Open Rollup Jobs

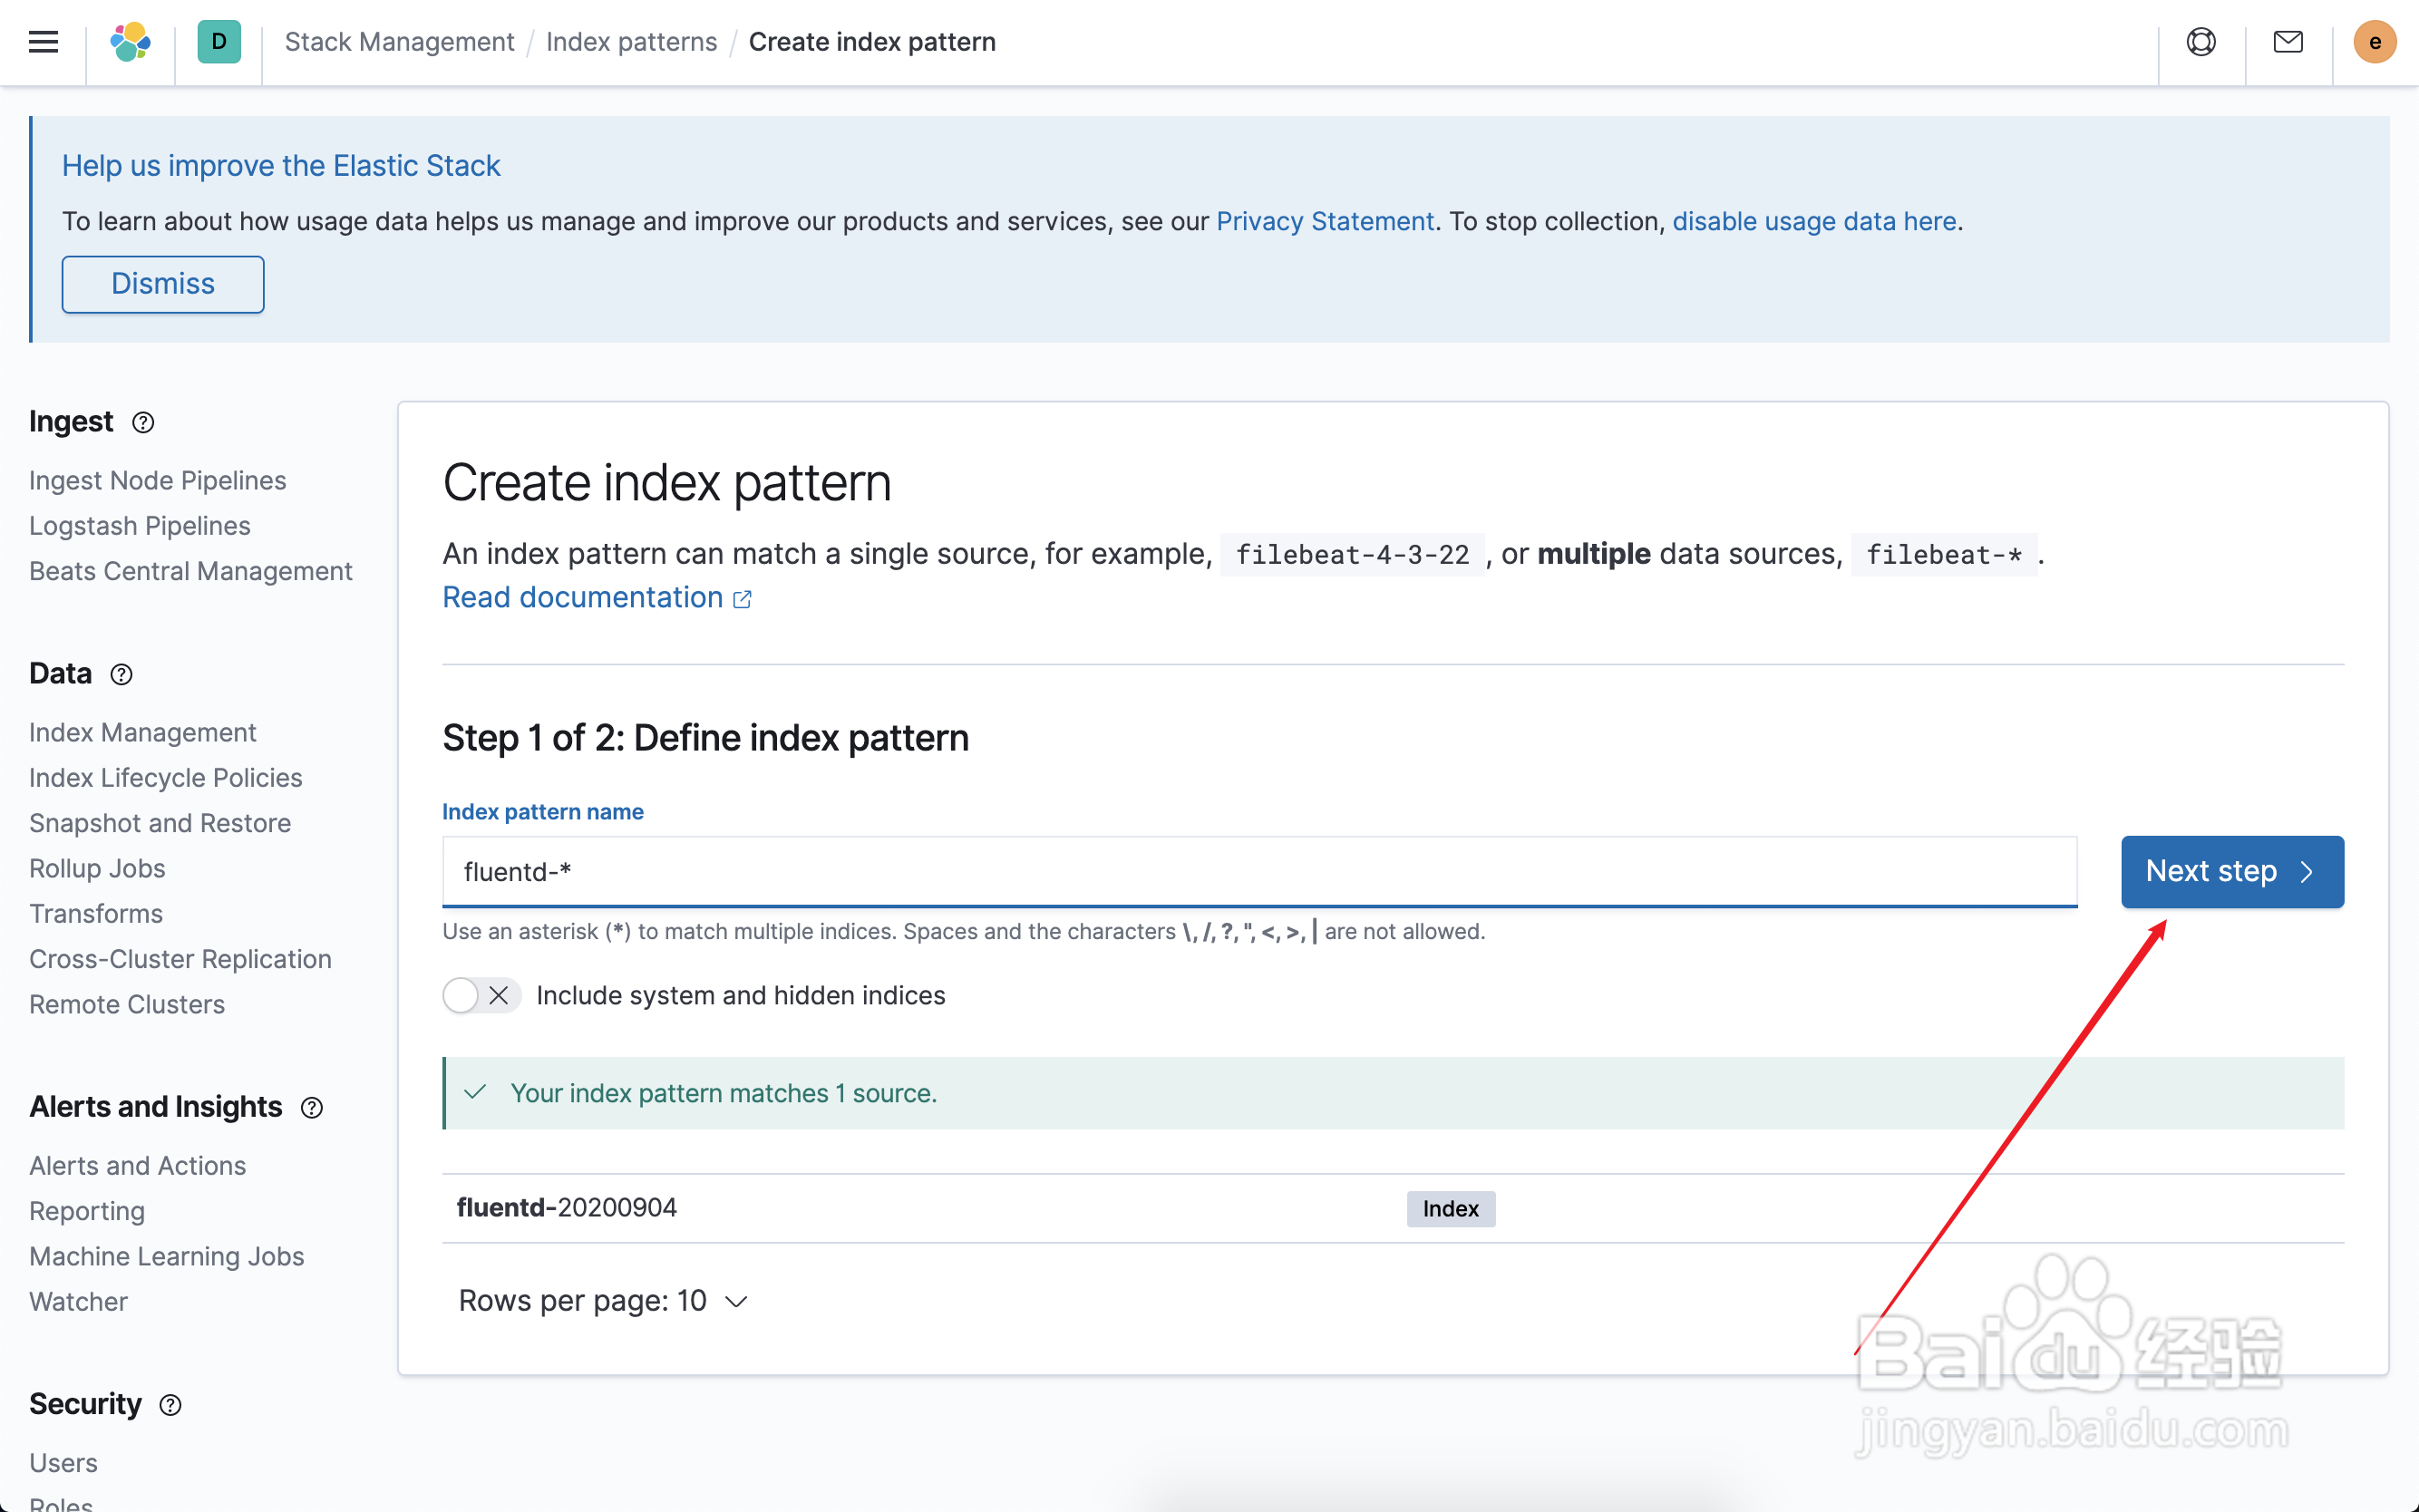[97, 869]
